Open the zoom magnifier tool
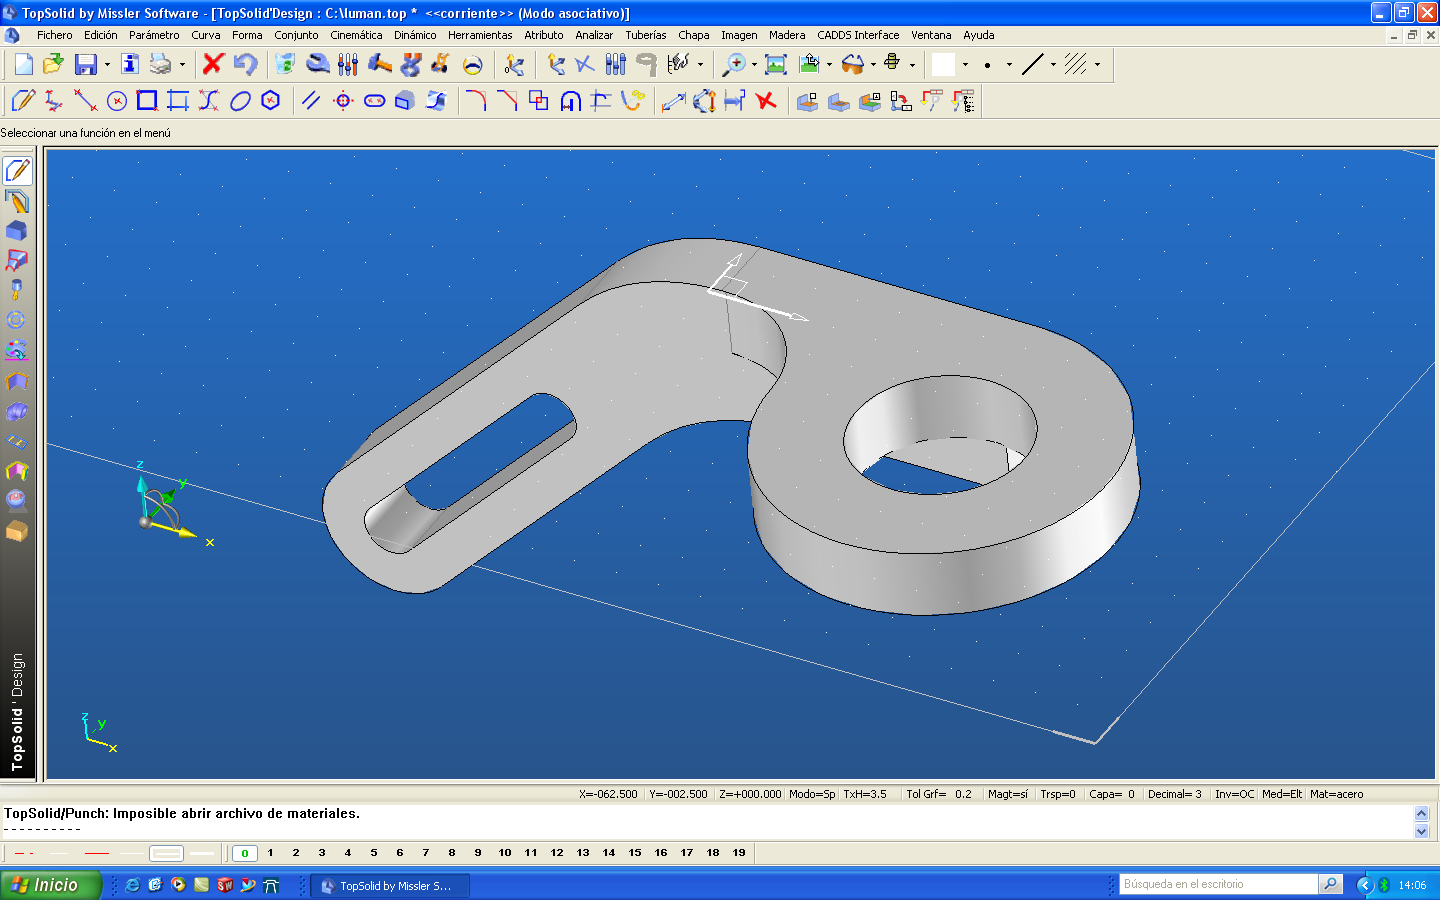This screenshot has width=1440, height=900. (x=734, y=64)
